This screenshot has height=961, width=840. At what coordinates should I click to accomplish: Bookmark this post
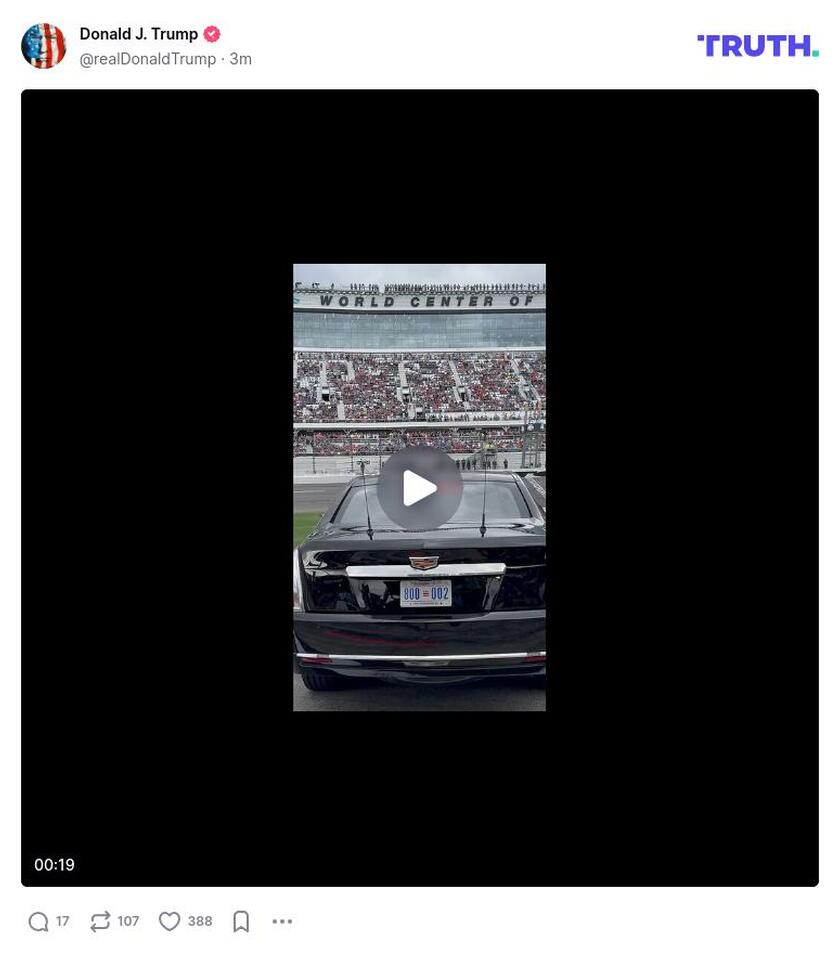pyautogui.click(x=241, y=921)
